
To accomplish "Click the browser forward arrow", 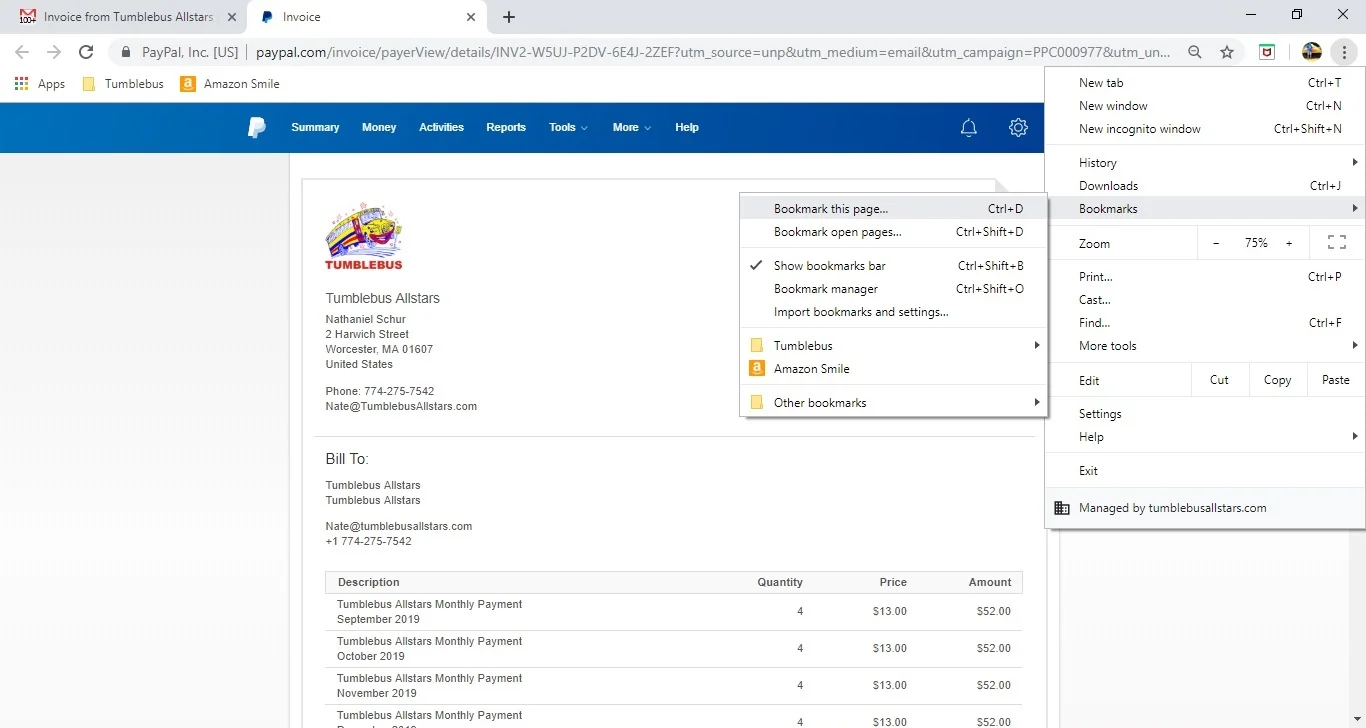I will tap(54, 52).
